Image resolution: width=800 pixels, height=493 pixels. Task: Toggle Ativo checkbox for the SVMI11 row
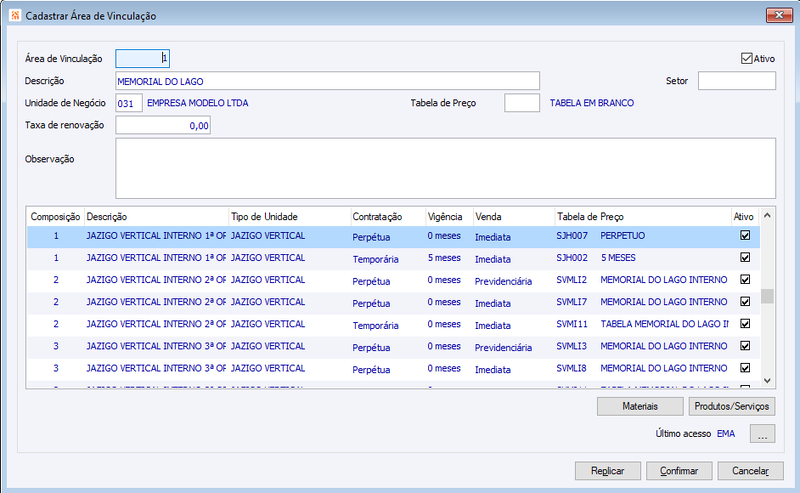[745, 324]
